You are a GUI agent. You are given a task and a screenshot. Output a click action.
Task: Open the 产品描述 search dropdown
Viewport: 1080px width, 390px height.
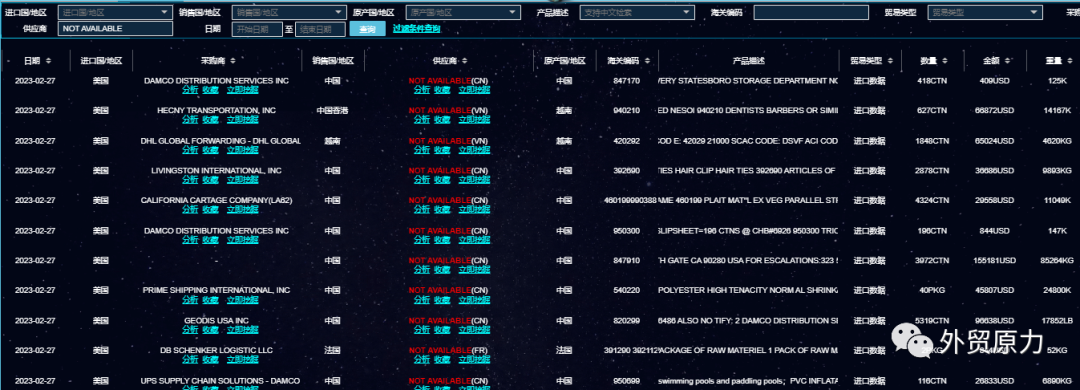click(x=637, y=12)
